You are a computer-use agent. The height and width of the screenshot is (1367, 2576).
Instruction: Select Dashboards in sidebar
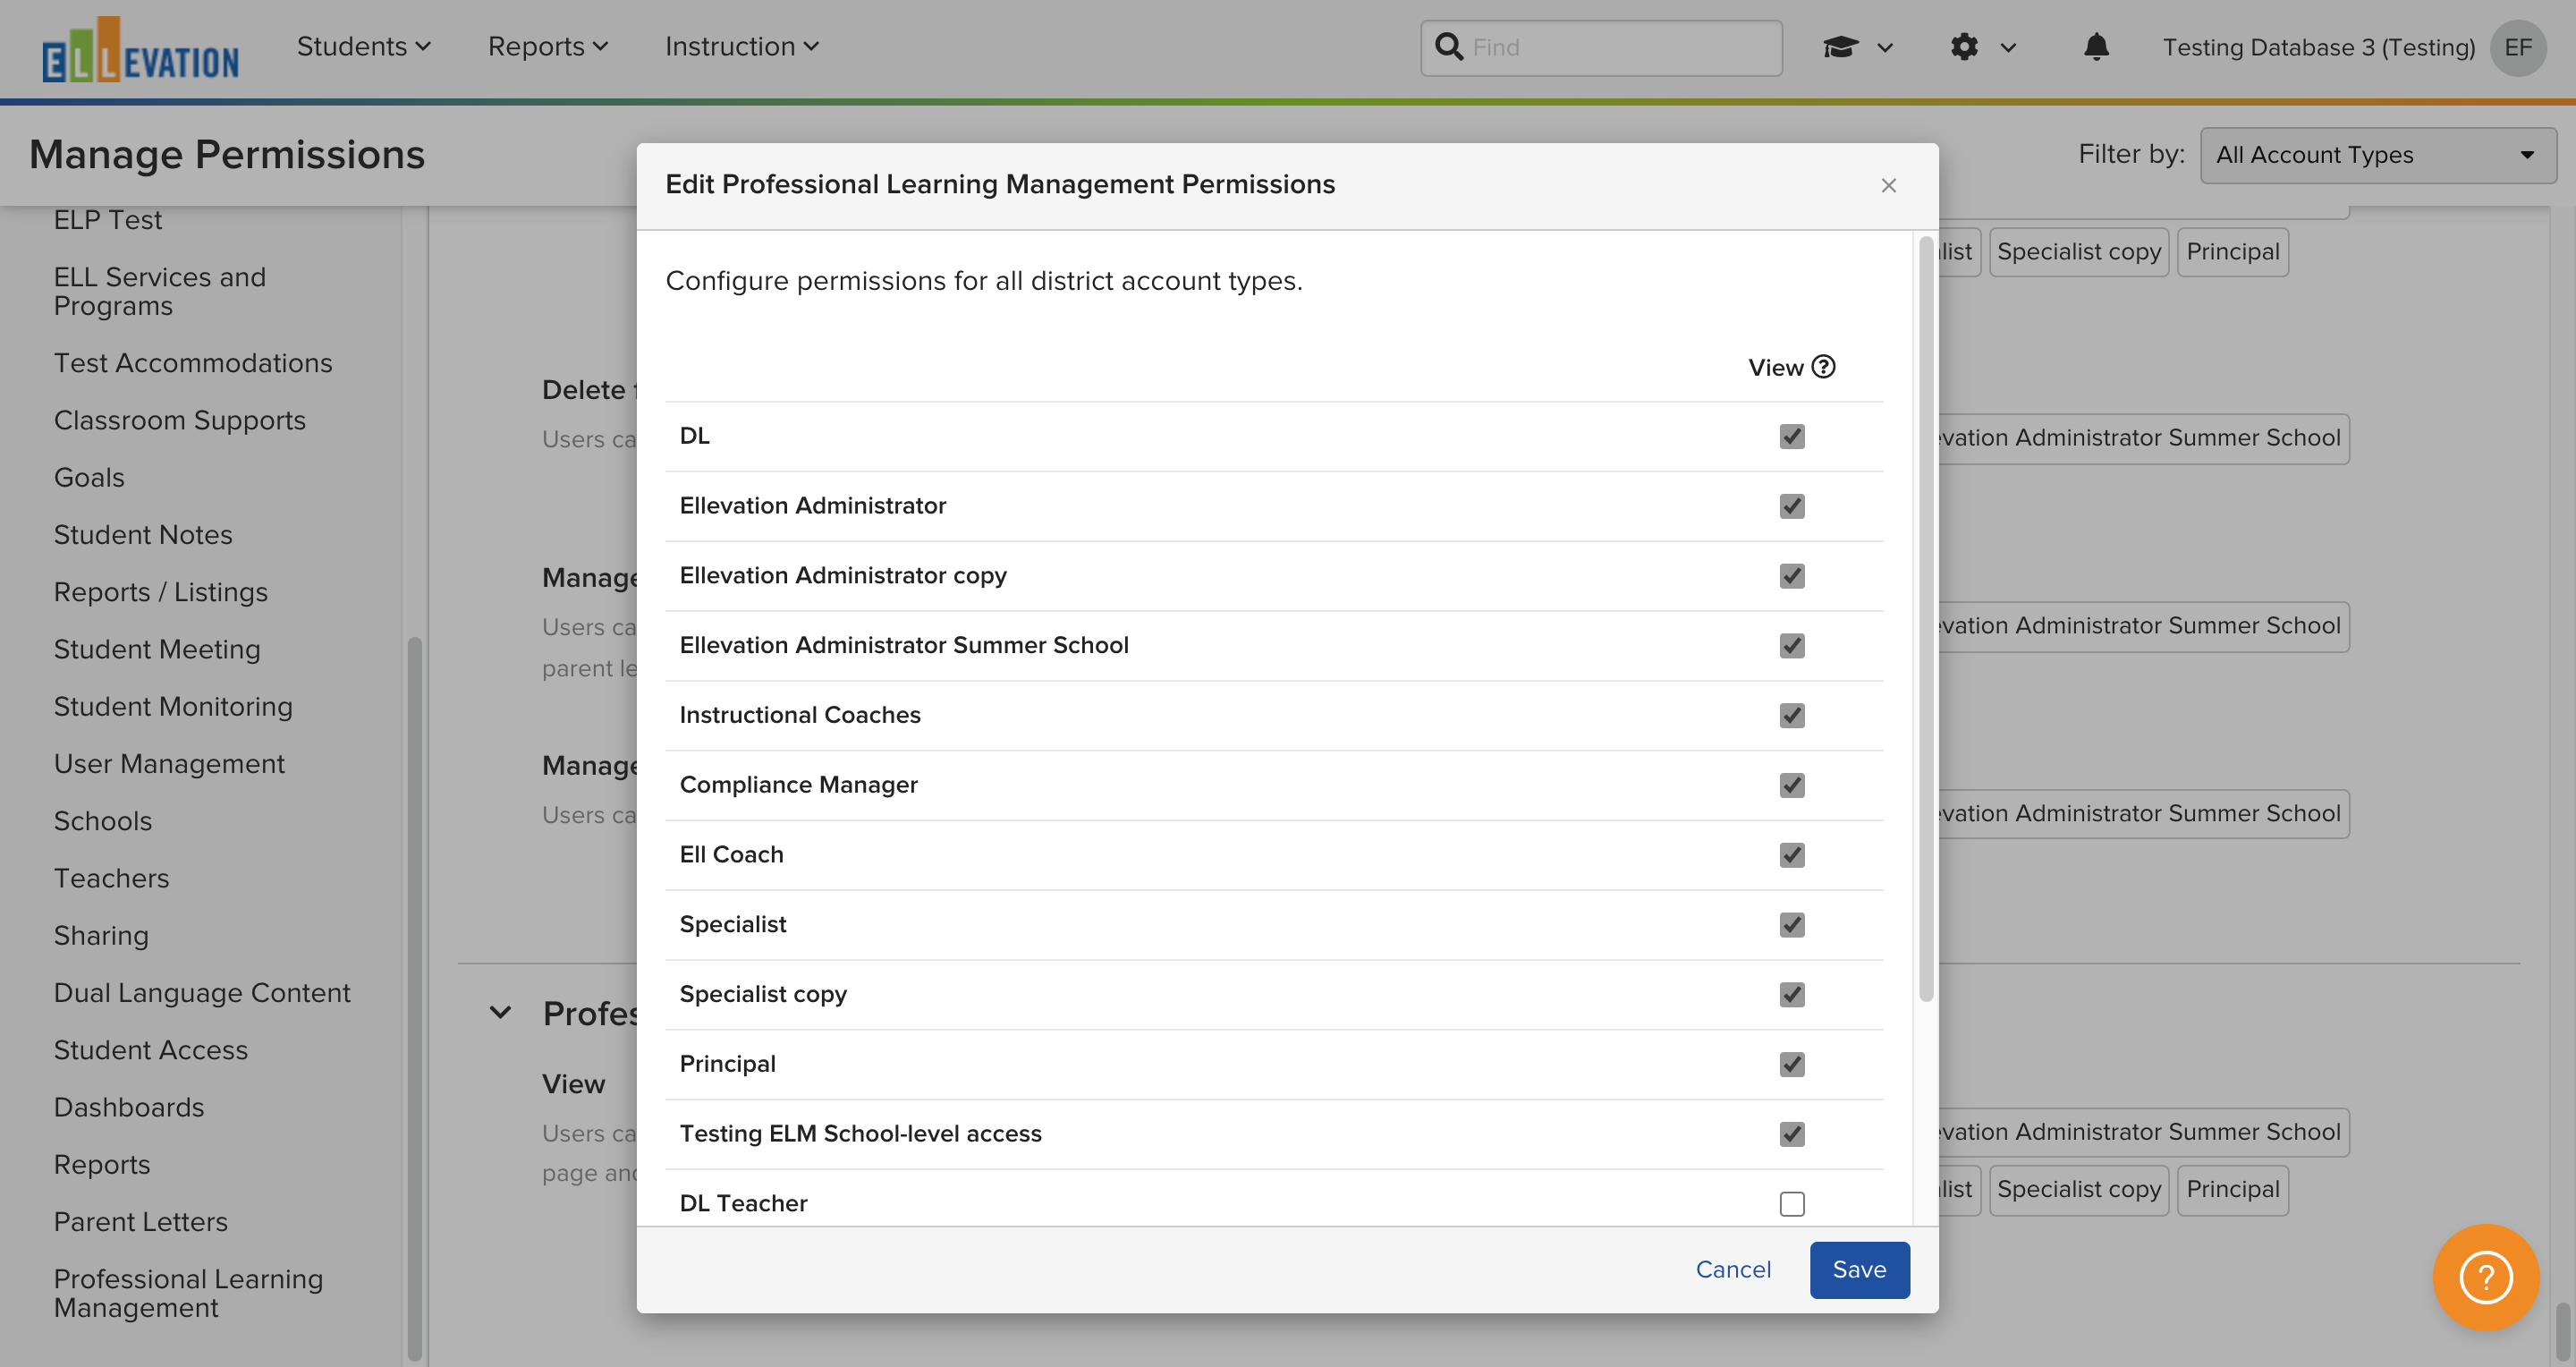coord(129,1107)
